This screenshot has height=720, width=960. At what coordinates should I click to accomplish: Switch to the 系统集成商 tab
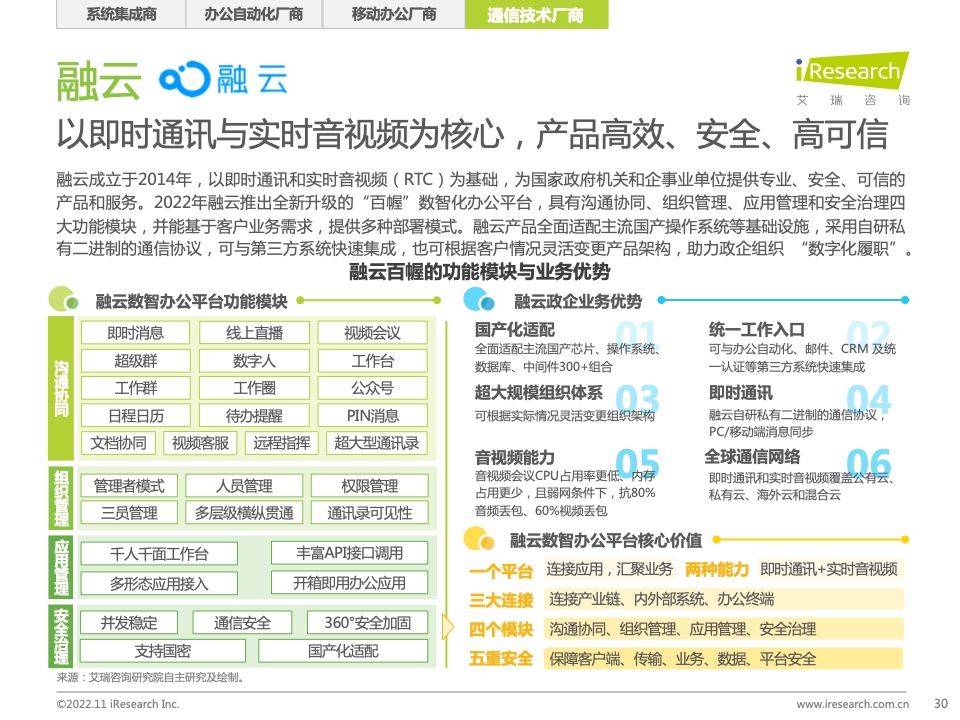[121, 14]
